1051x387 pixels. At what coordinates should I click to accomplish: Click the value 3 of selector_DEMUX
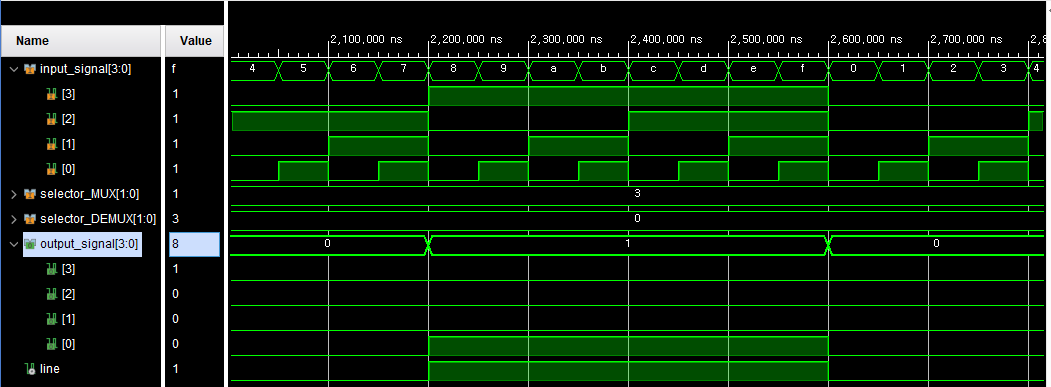176,219
